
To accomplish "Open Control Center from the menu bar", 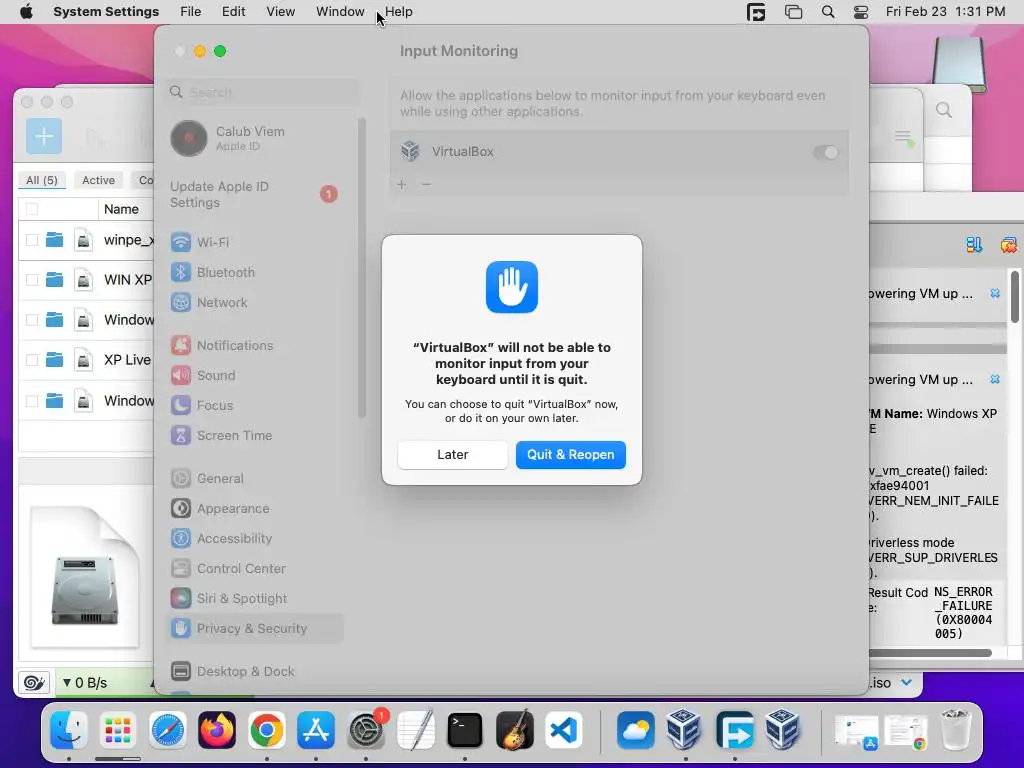I will click(x=861, y=12).
